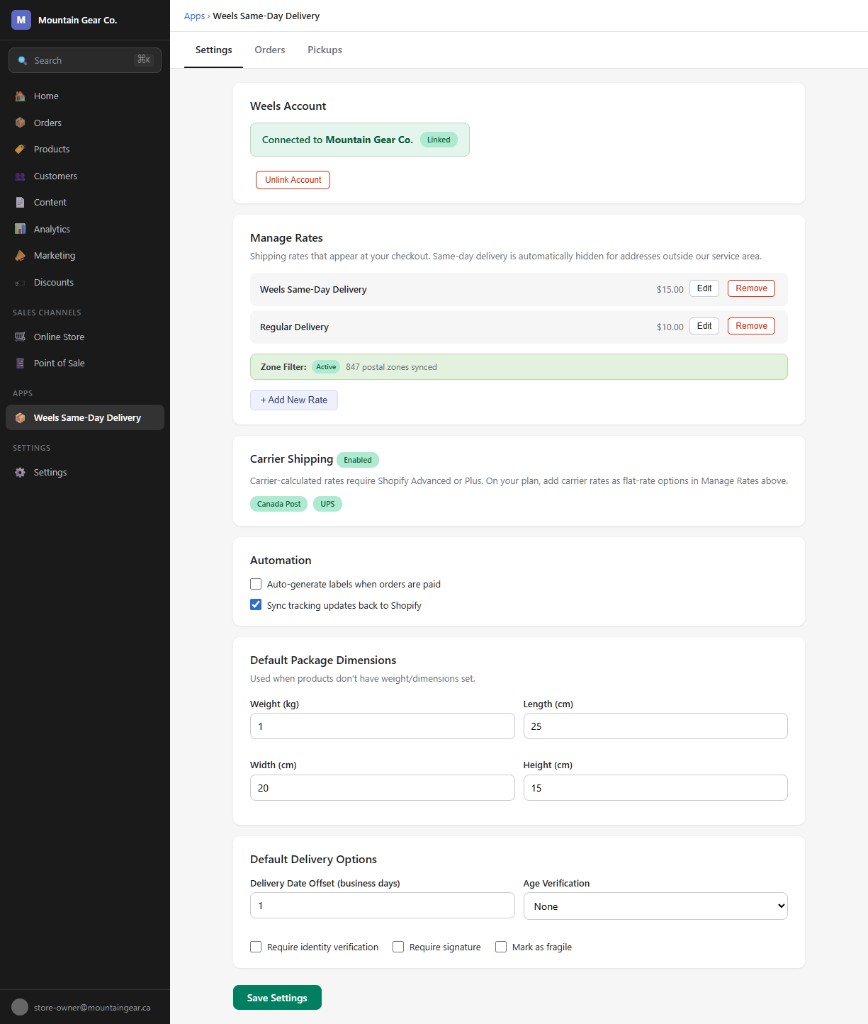Open Analytics from the sidebar

coord(50,229)
